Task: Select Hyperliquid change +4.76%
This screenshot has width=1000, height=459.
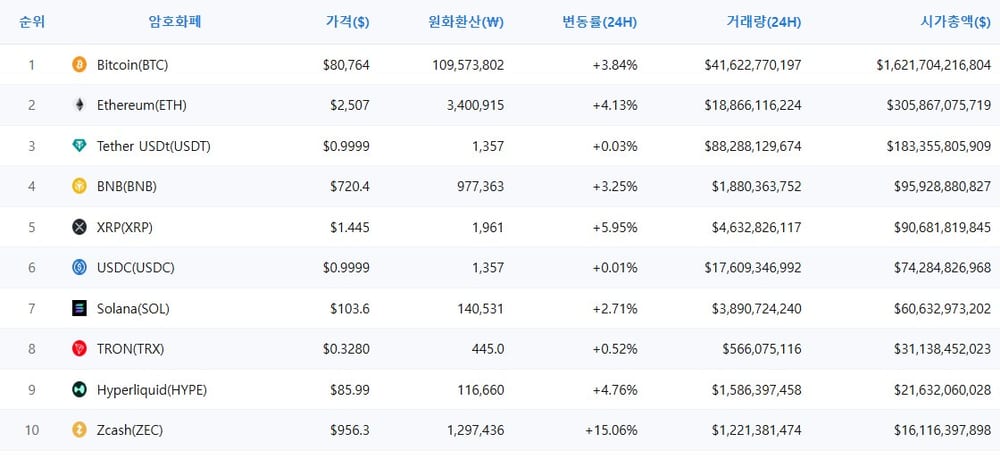Action: (x=615, y=390)
